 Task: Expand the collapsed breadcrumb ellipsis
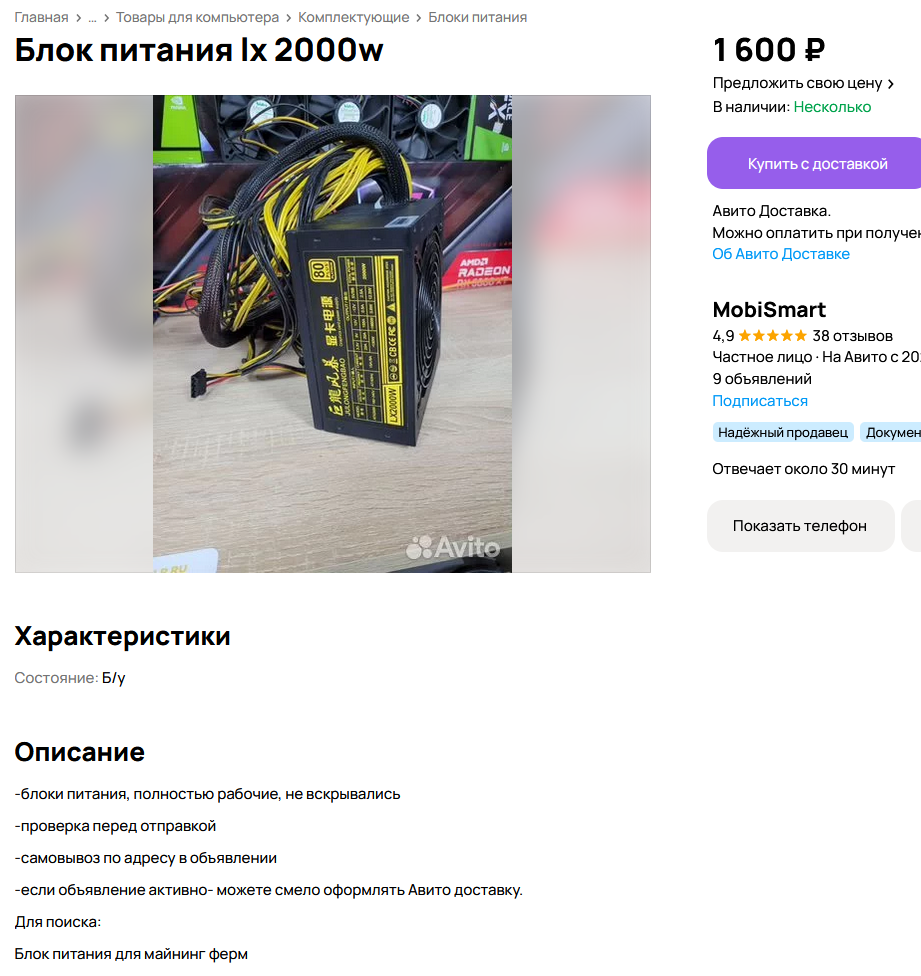click(92, 17)
